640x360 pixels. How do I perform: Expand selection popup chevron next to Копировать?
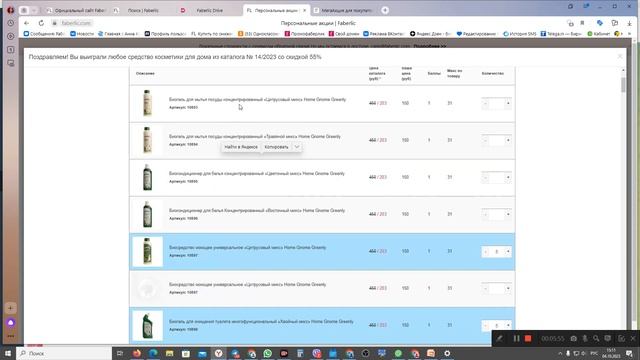pos(297,147)
